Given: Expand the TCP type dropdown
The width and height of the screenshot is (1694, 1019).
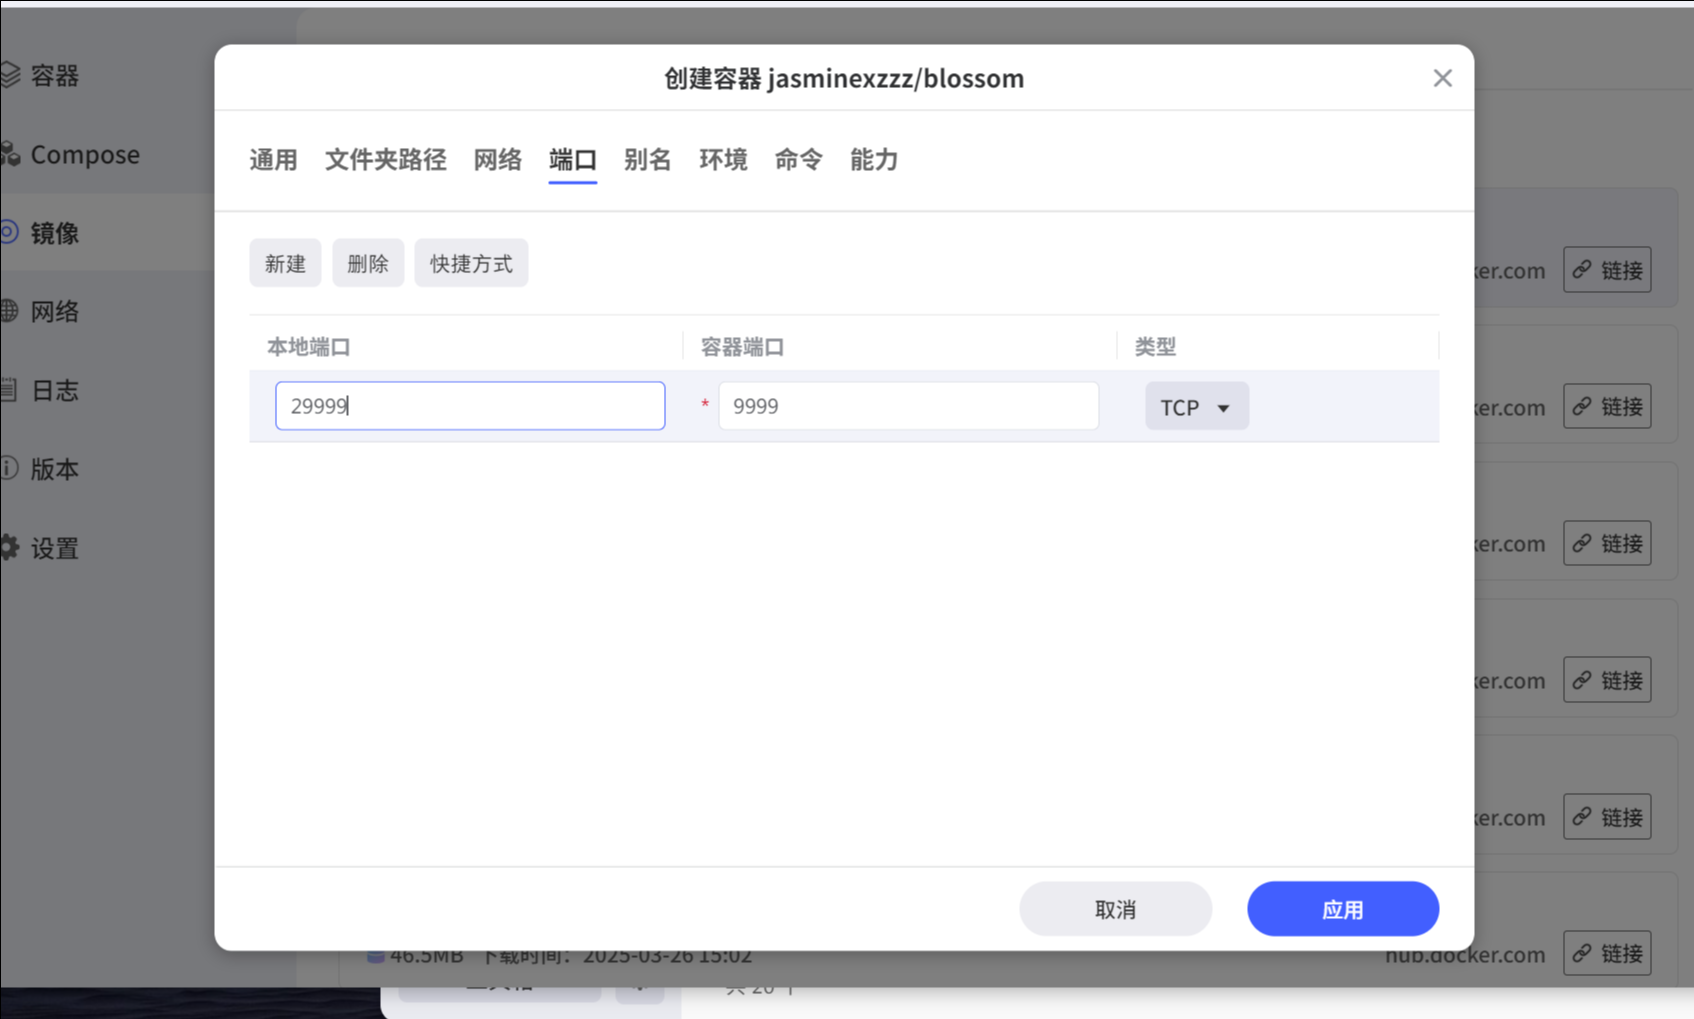Looking at the screenshot, I should (1196, 407).
